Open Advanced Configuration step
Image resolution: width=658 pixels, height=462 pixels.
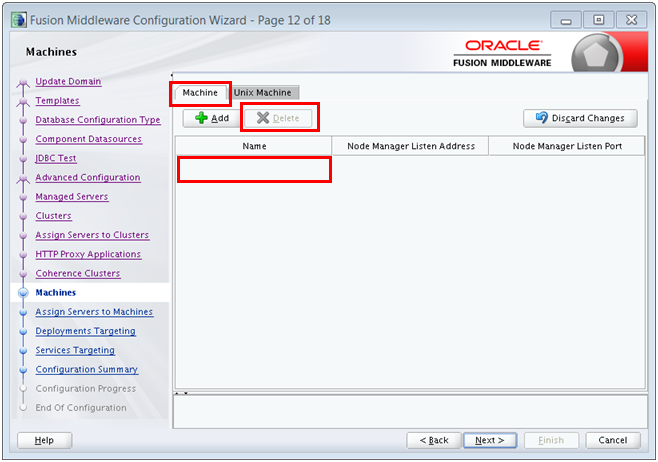pyautogui.click(x=88, y=177)
